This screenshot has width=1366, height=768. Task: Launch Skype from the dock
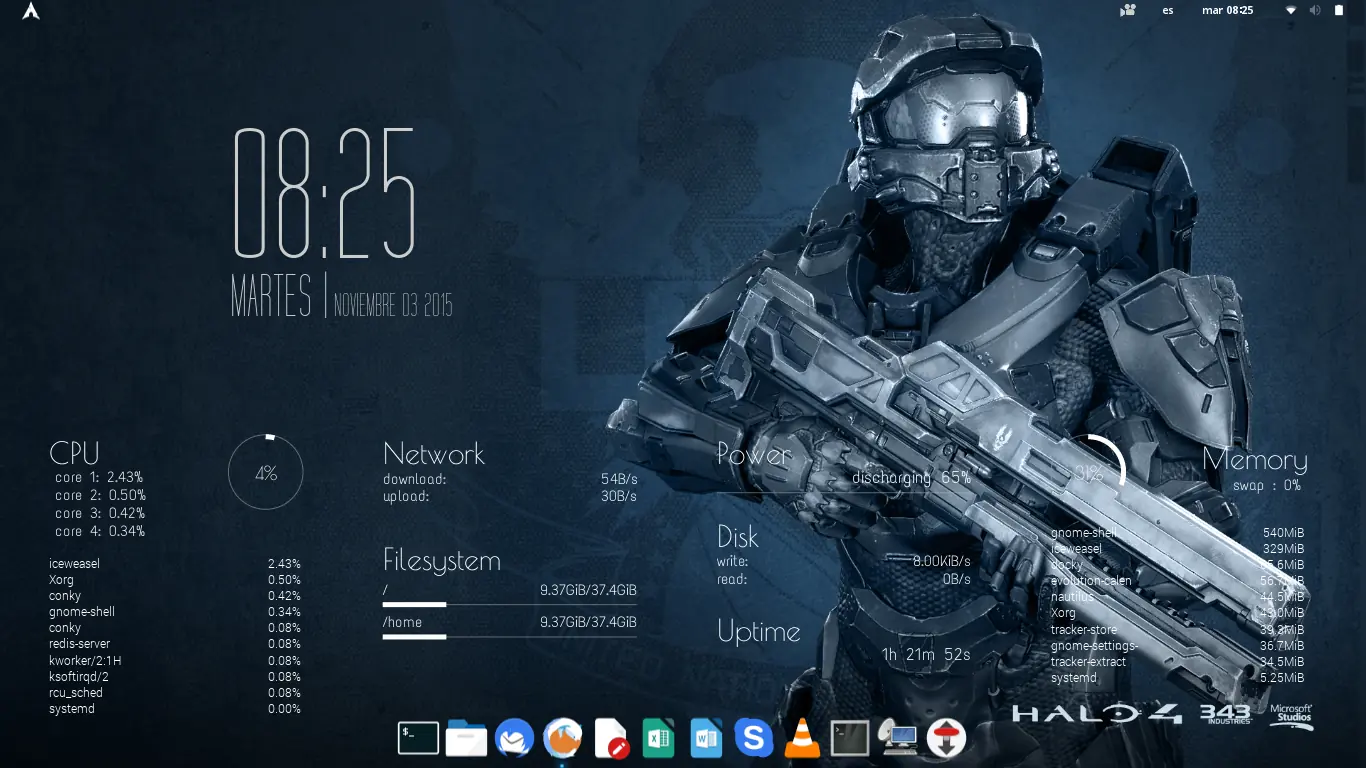click(x=754, y=738)
